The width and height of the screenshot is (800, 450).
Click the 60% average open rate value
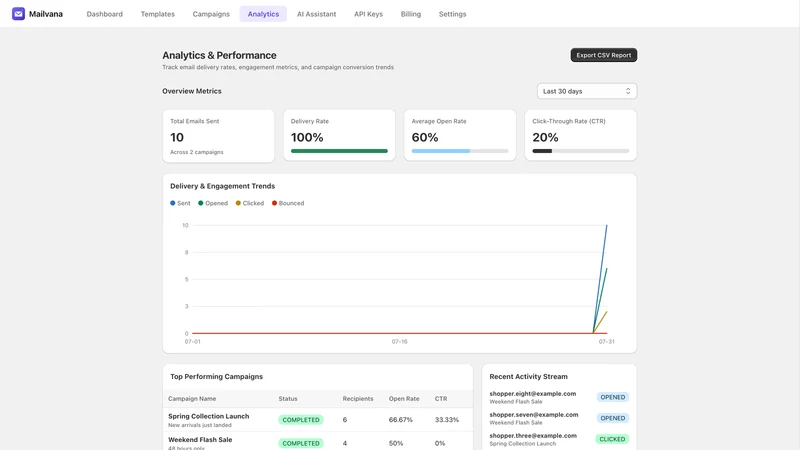(425, 137)
